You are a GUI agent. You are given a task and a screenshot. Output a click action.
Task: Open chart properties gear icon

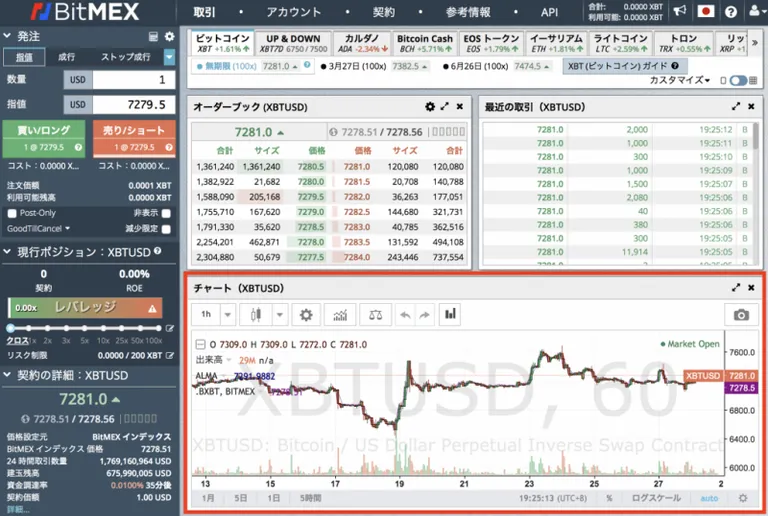click(x=306, y=314)
